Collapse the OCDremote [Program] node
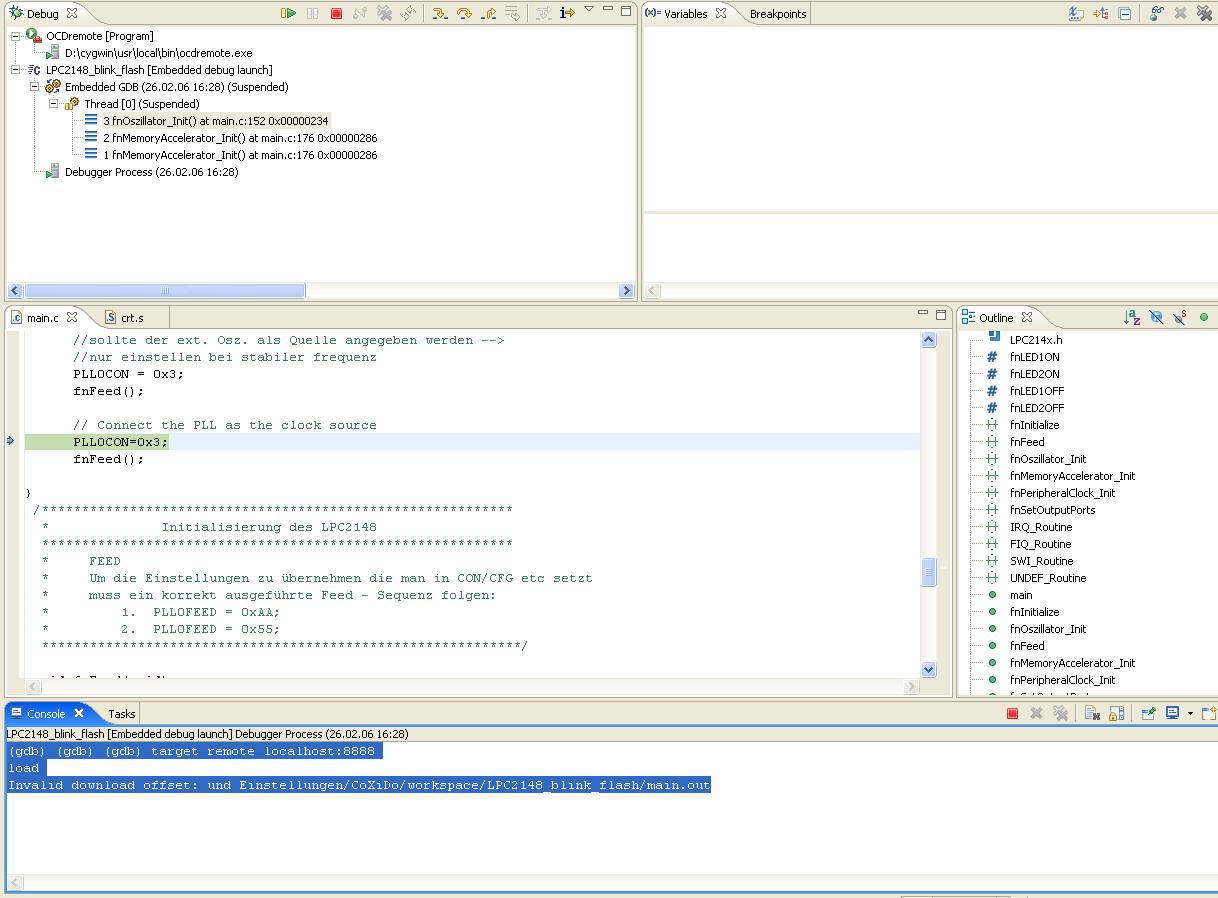 pyautogui.click(x=16, y=36)
